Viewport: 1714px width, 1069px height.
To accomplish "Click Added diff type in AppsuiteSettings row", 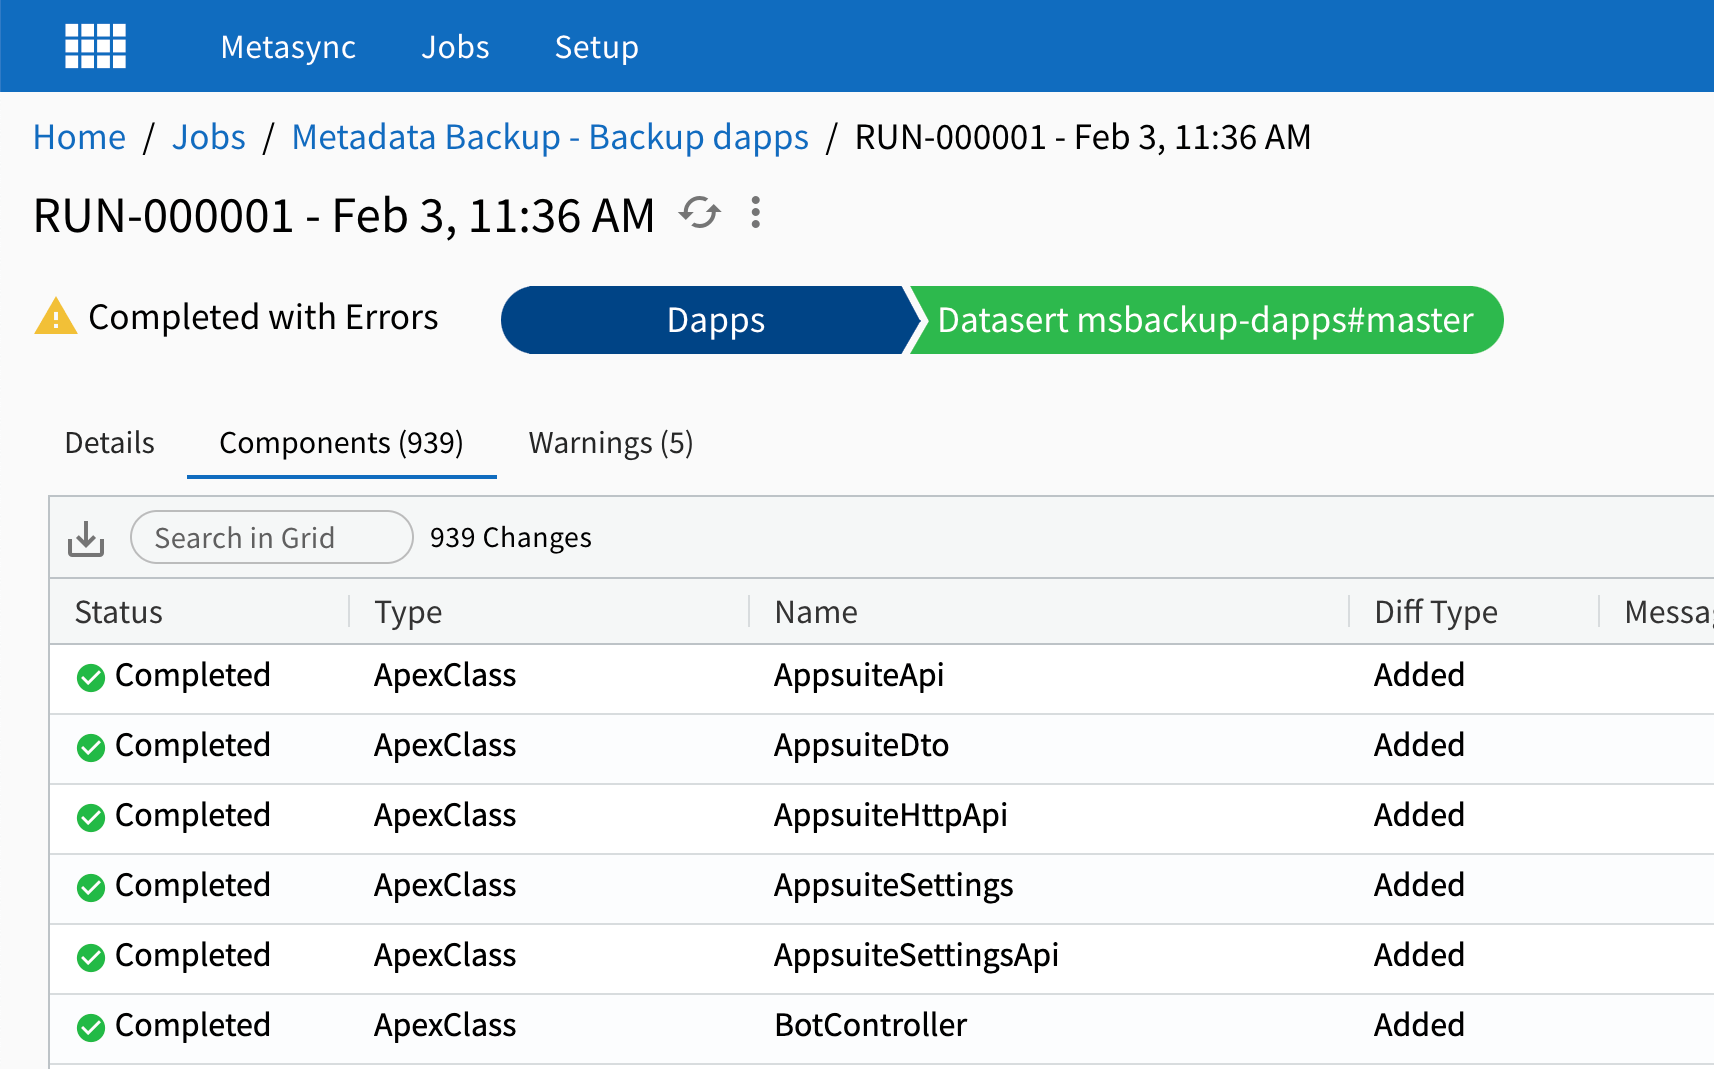I will click(1419, 885).
